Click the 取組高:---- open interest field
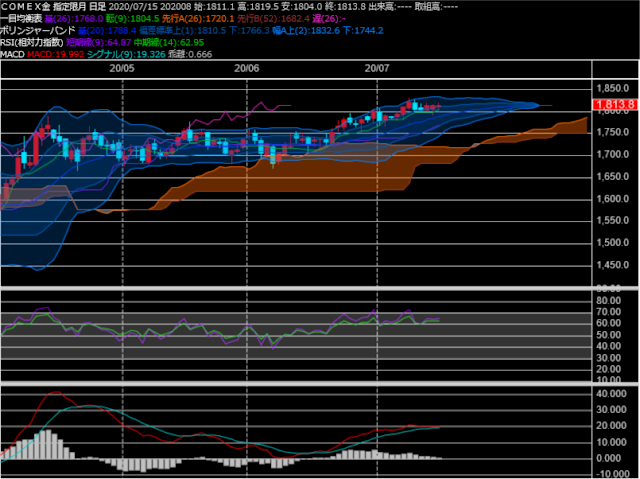The image size is (640, 479). [436, 7]
